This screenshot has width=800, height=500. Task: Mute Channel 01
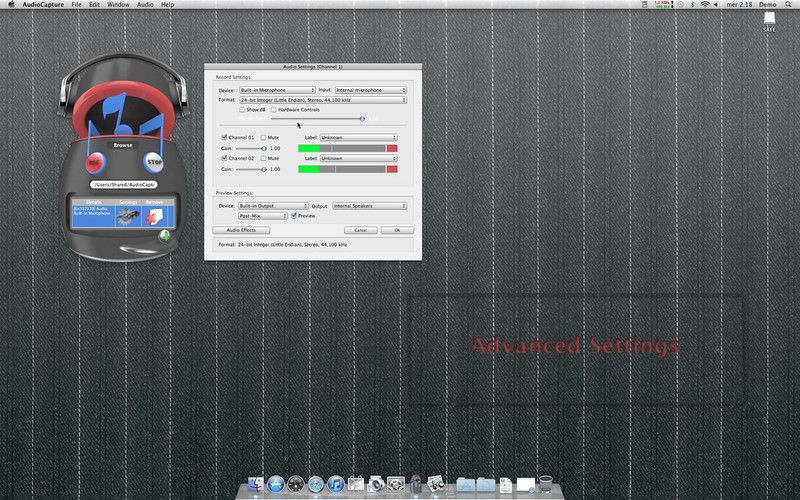[263, 138]
